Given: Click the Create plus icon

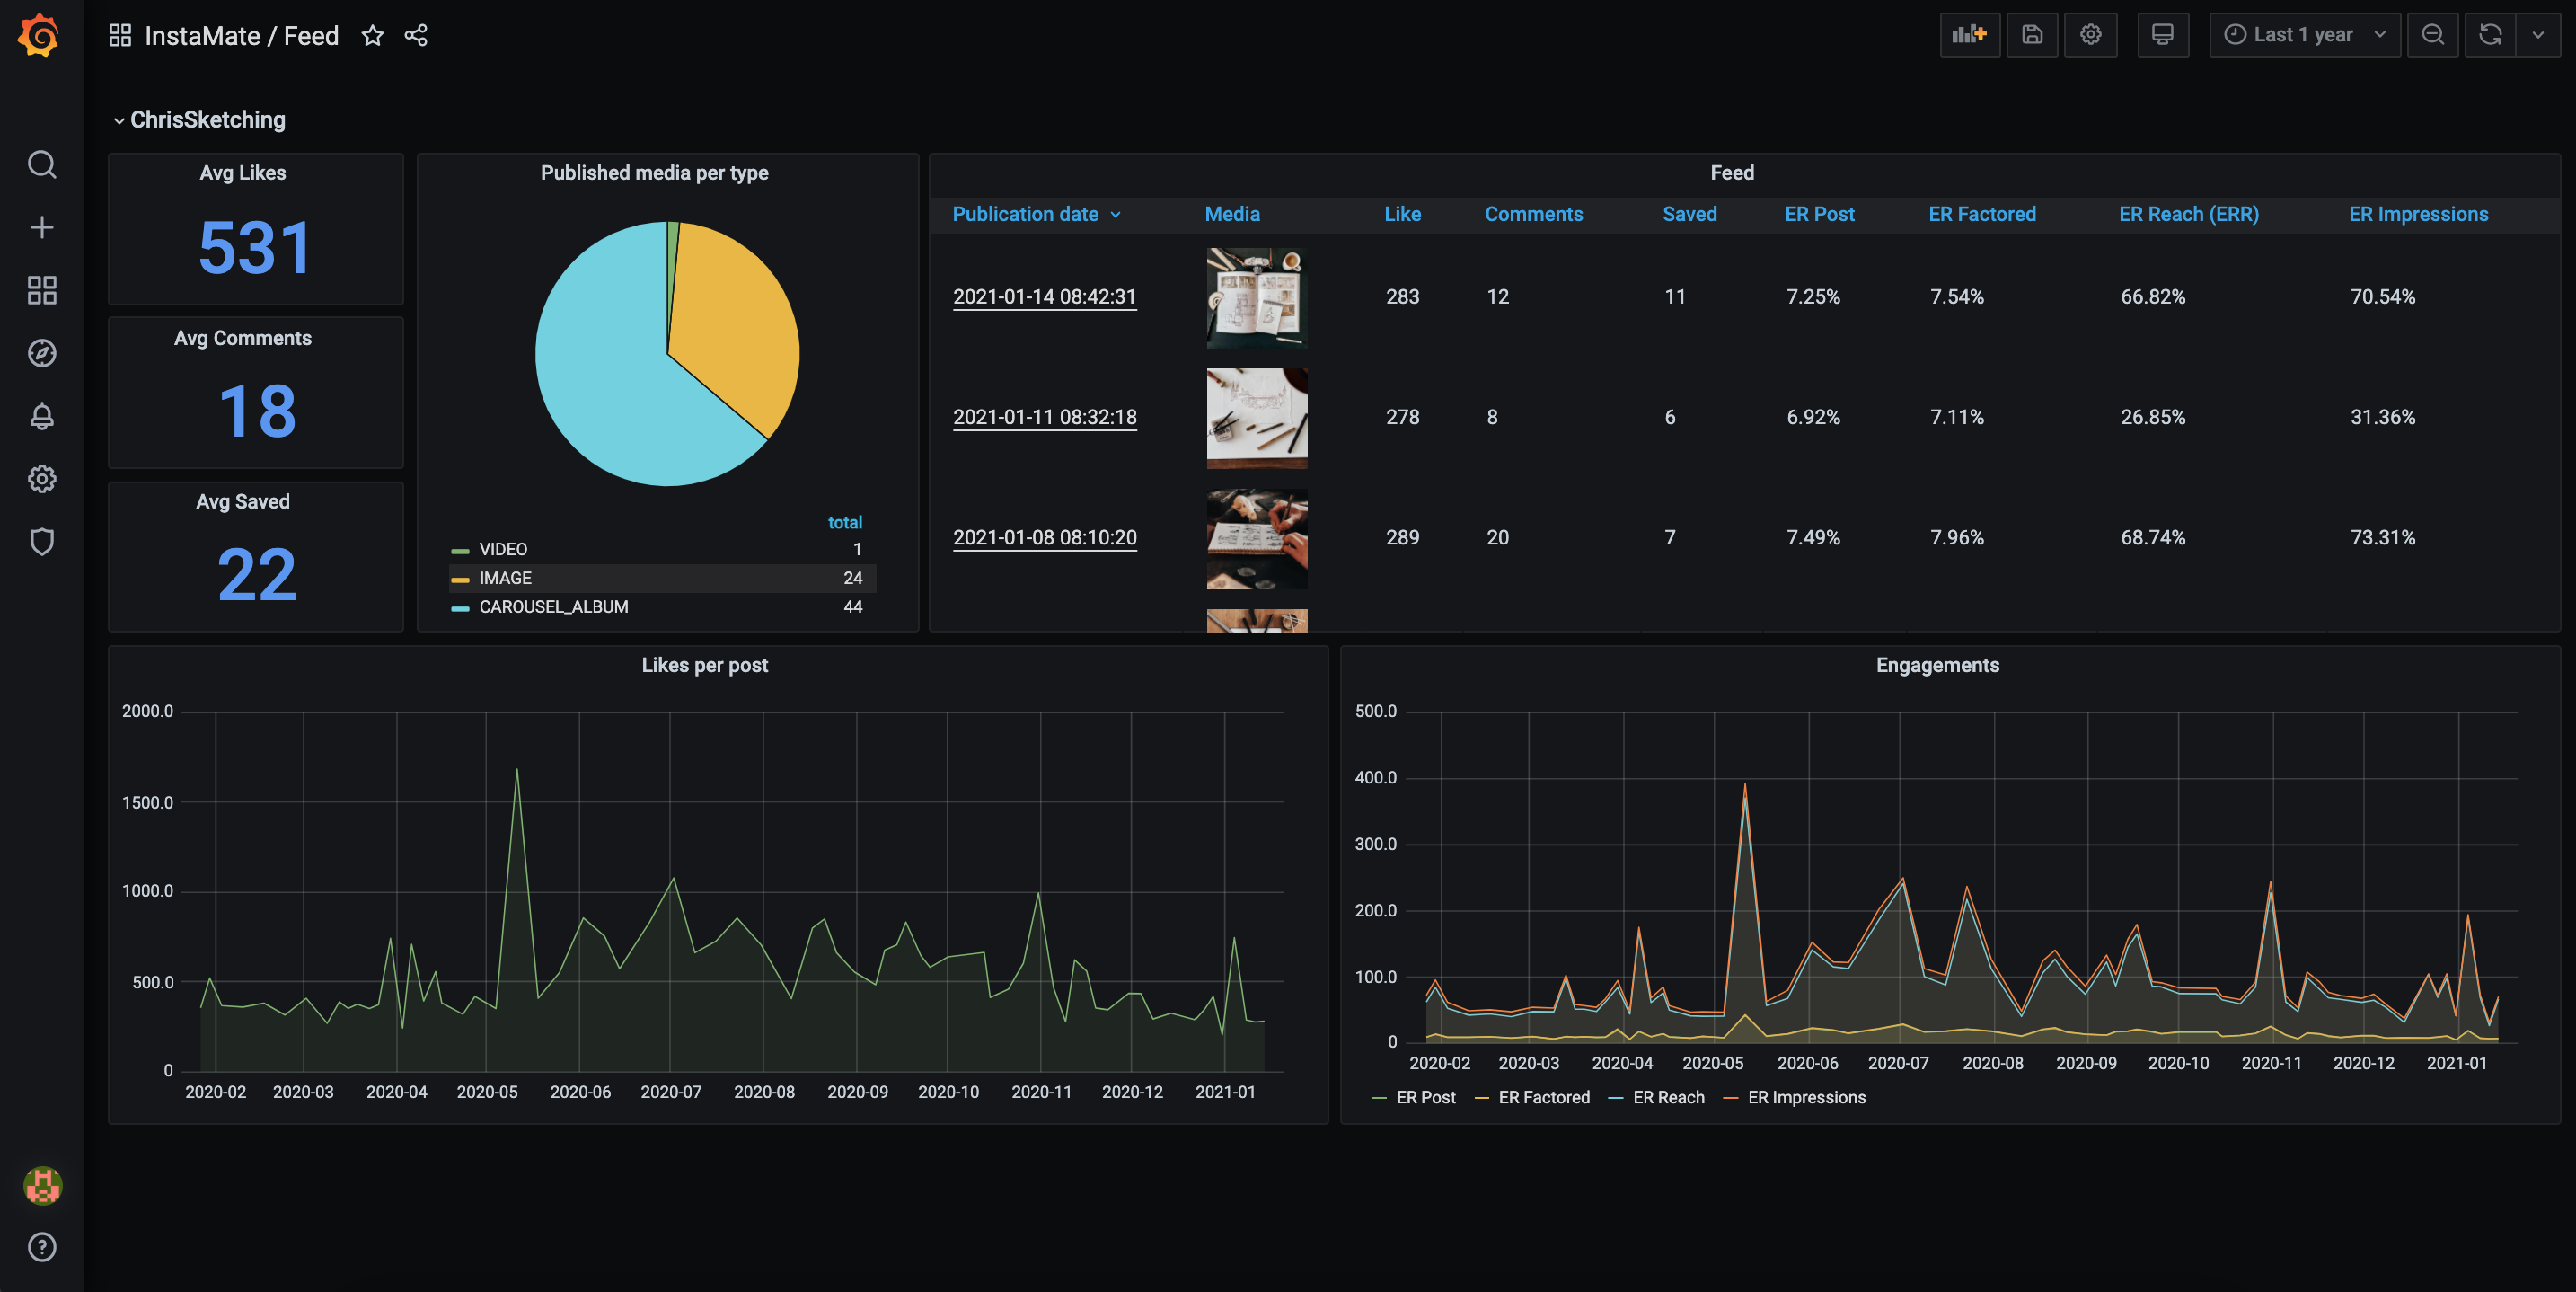Looking at the screenshot, I should pyautogui.click(x=41, y=227).
